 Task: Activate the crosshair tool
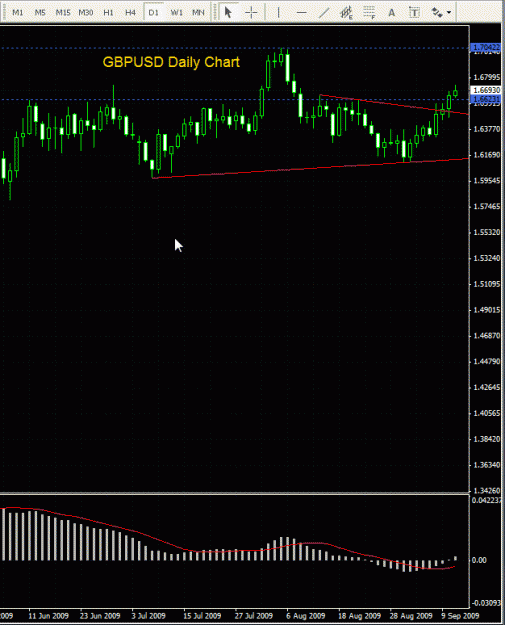click(251, 12)
